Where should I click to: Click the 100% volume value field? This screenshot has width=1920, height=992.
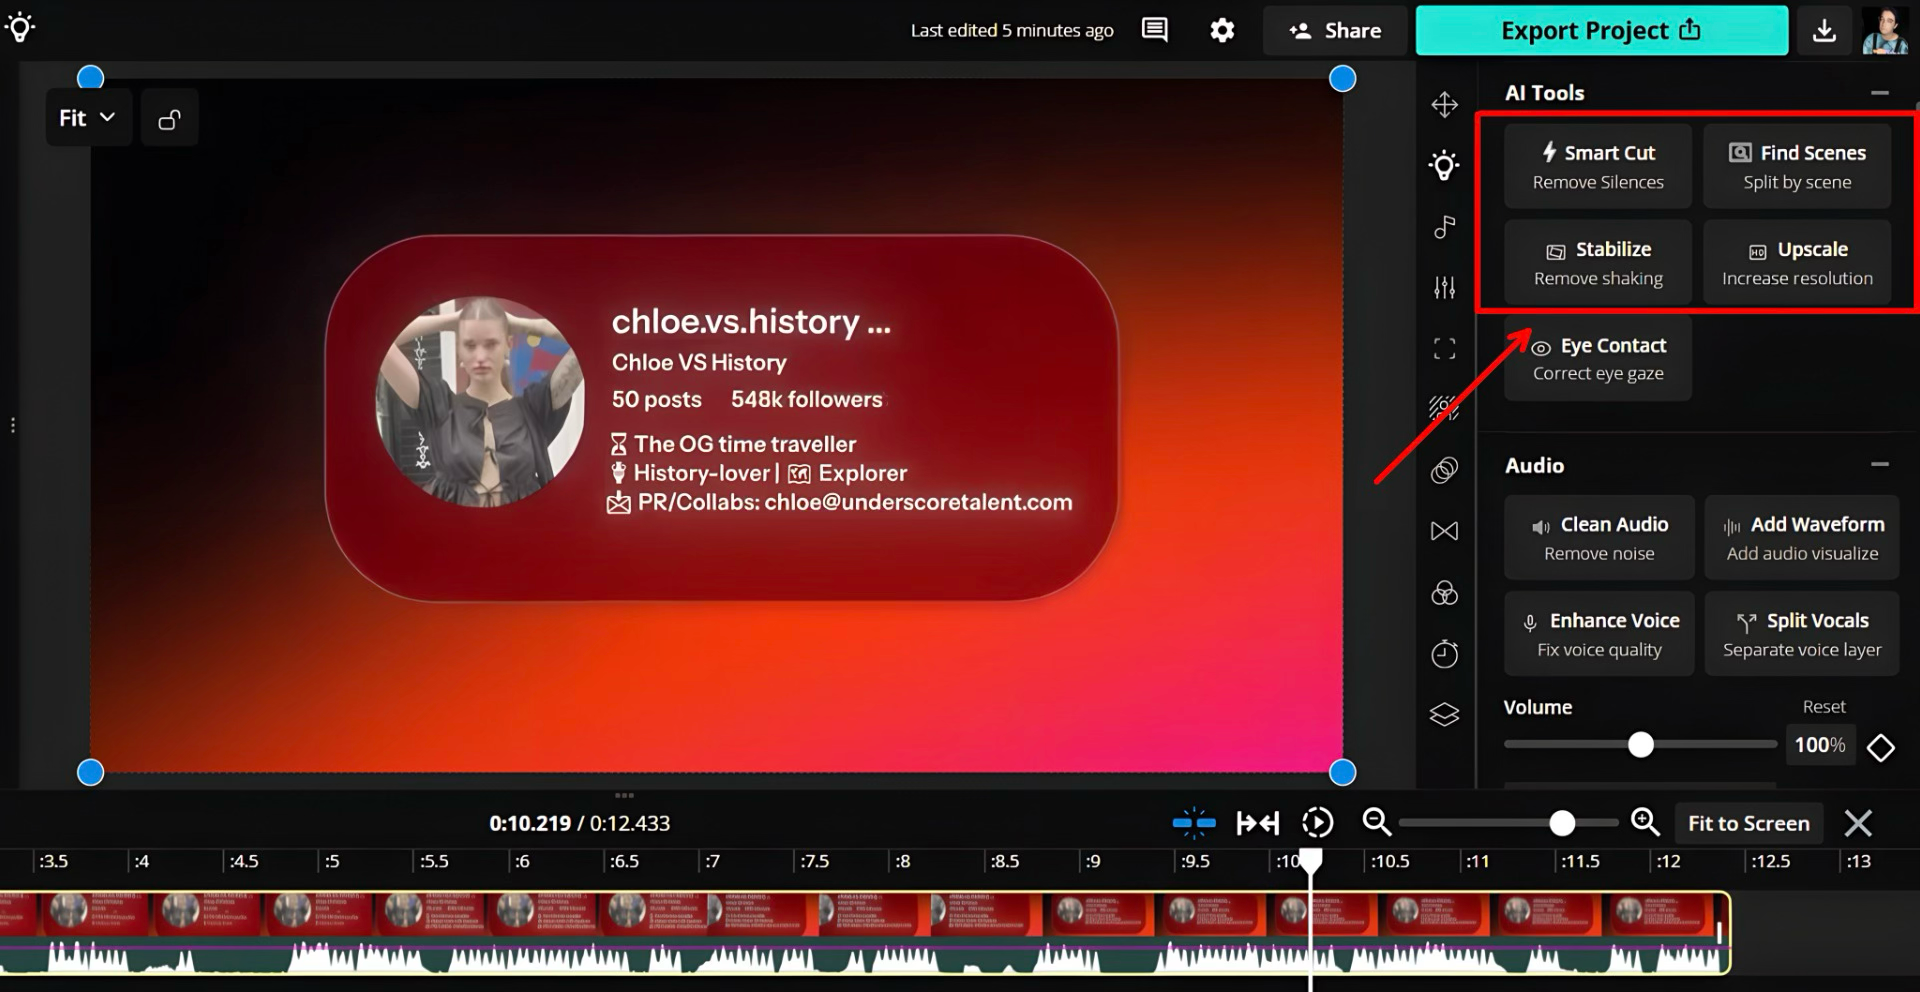(x=1820, y=745)
